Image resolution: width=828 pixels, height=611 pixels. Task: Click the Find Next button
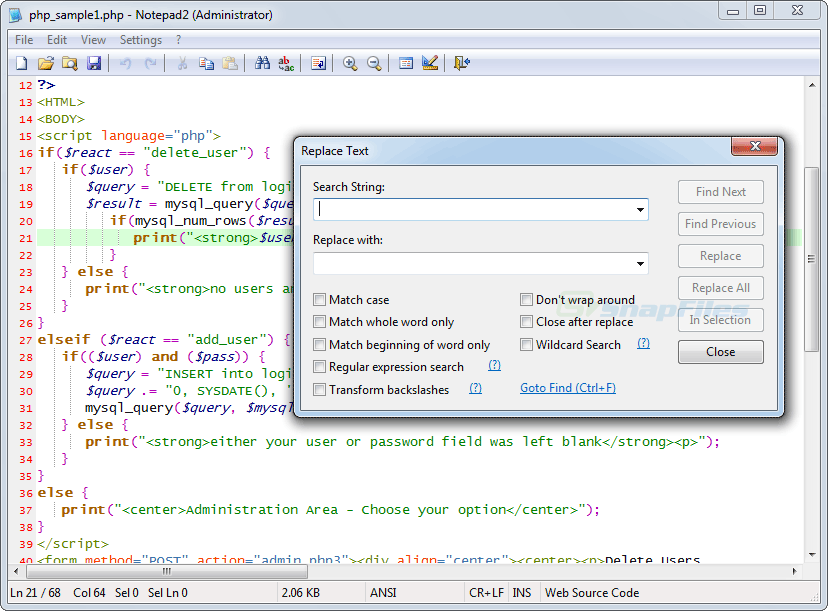720,192
